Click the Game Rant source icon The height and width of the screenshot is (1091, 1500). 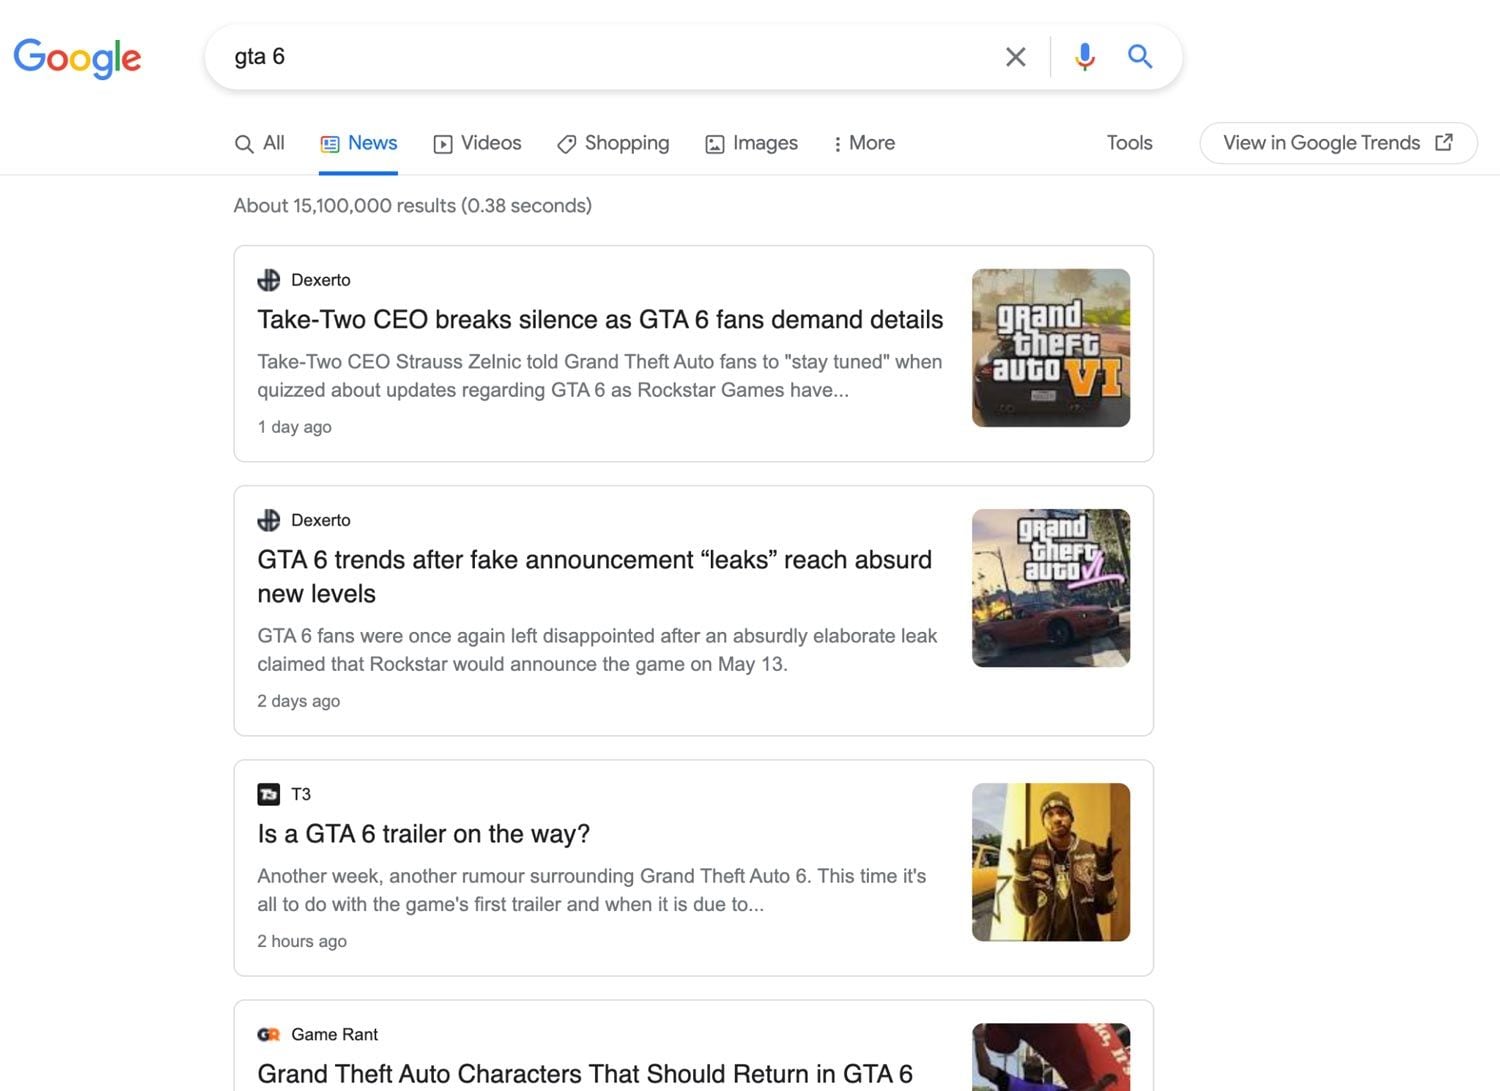(269, 1034)
